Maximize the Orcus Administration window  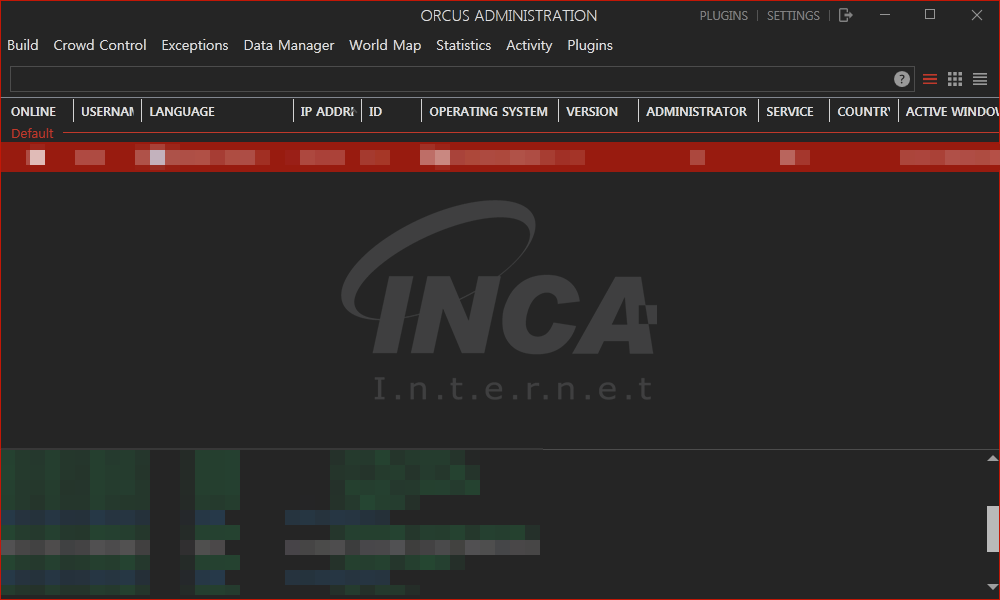tap(930, 15)
